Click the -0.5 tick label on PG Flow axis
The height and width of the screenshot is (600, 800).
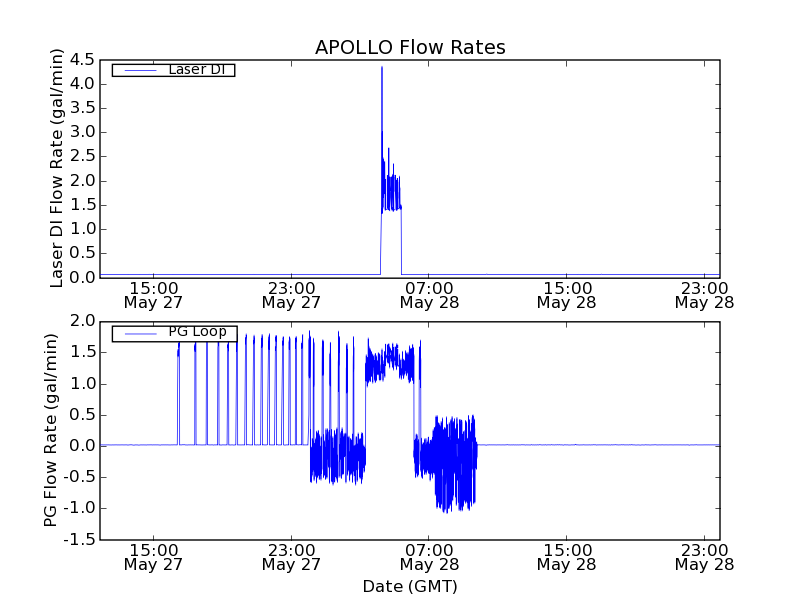[x=80, y=478]
